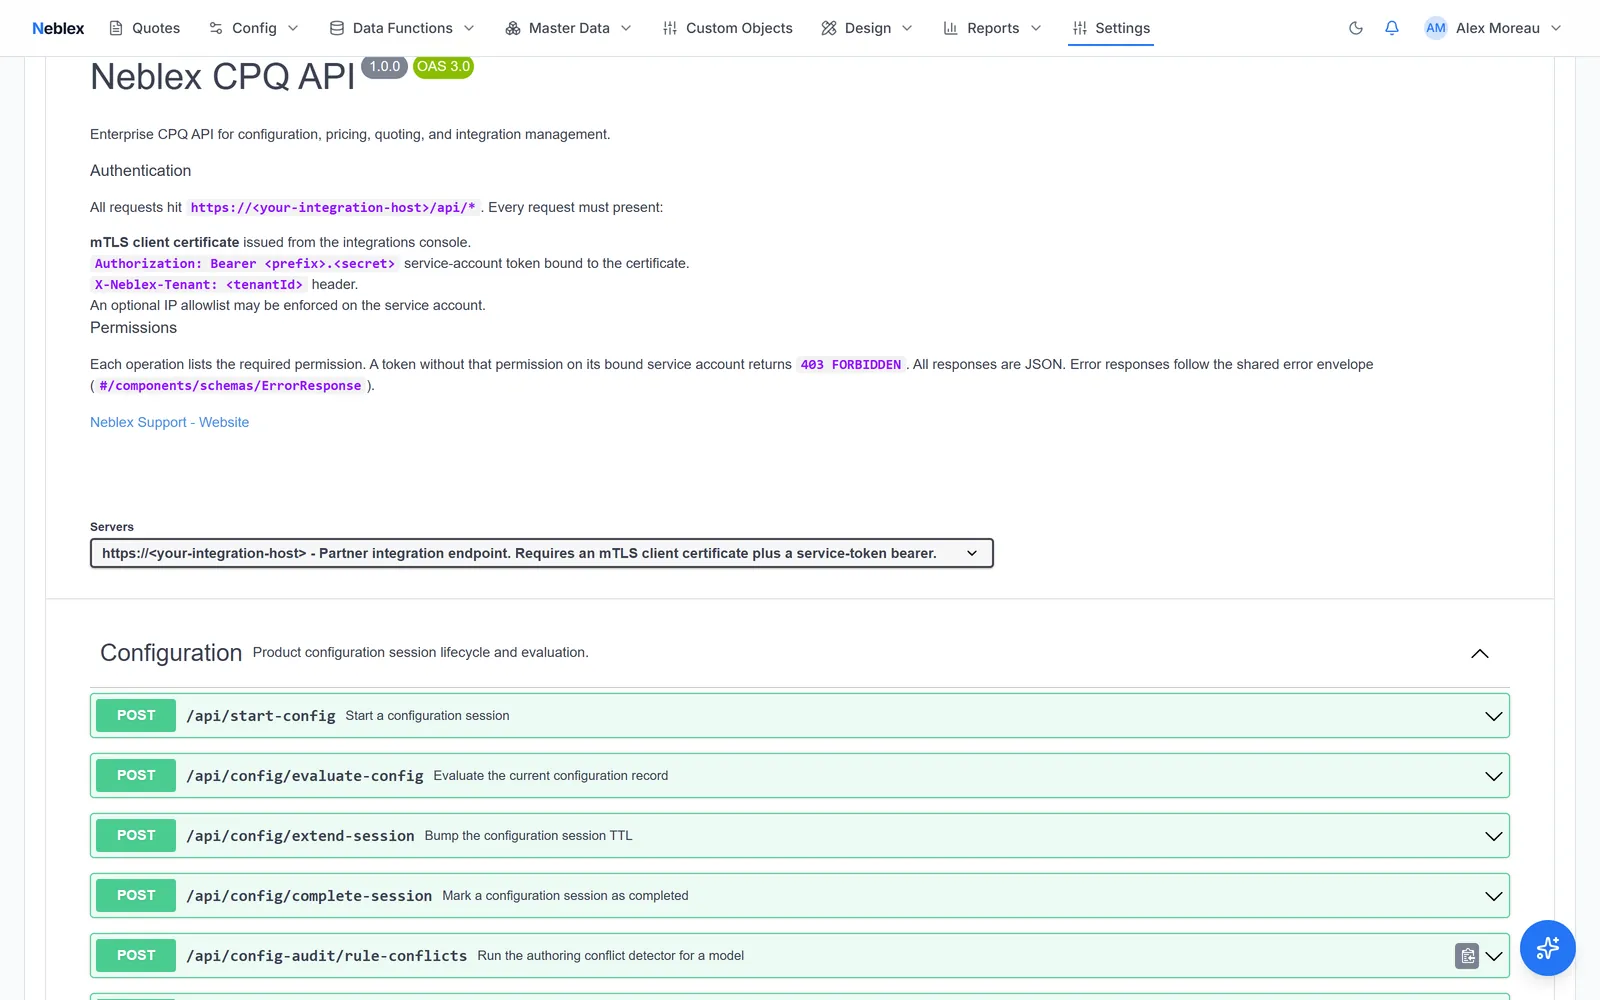This screenshot has height=1000, width=1600.
Task: Click the OAS 3.0 badge
Action: point(443,67)
